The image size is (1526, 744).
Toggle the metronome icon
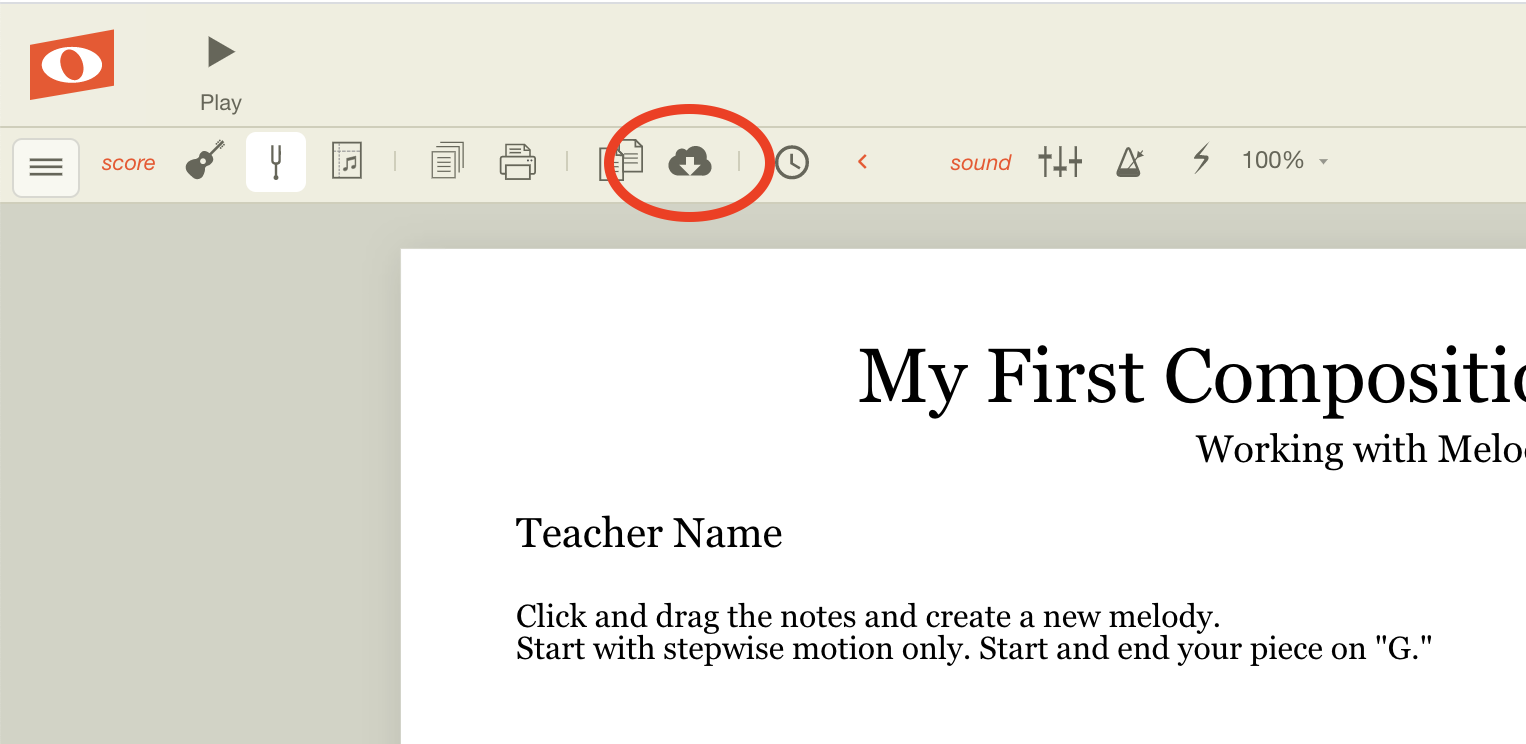pos(1129,161)
